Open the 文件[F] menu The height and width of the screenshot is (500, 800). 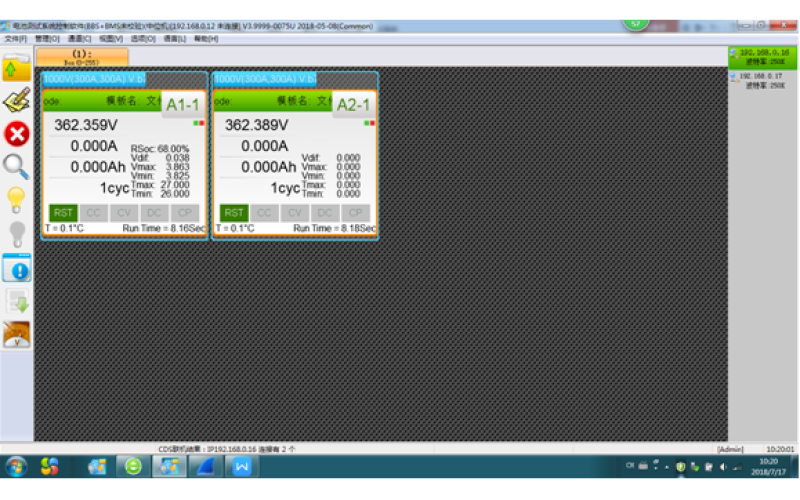pos(15,39)
